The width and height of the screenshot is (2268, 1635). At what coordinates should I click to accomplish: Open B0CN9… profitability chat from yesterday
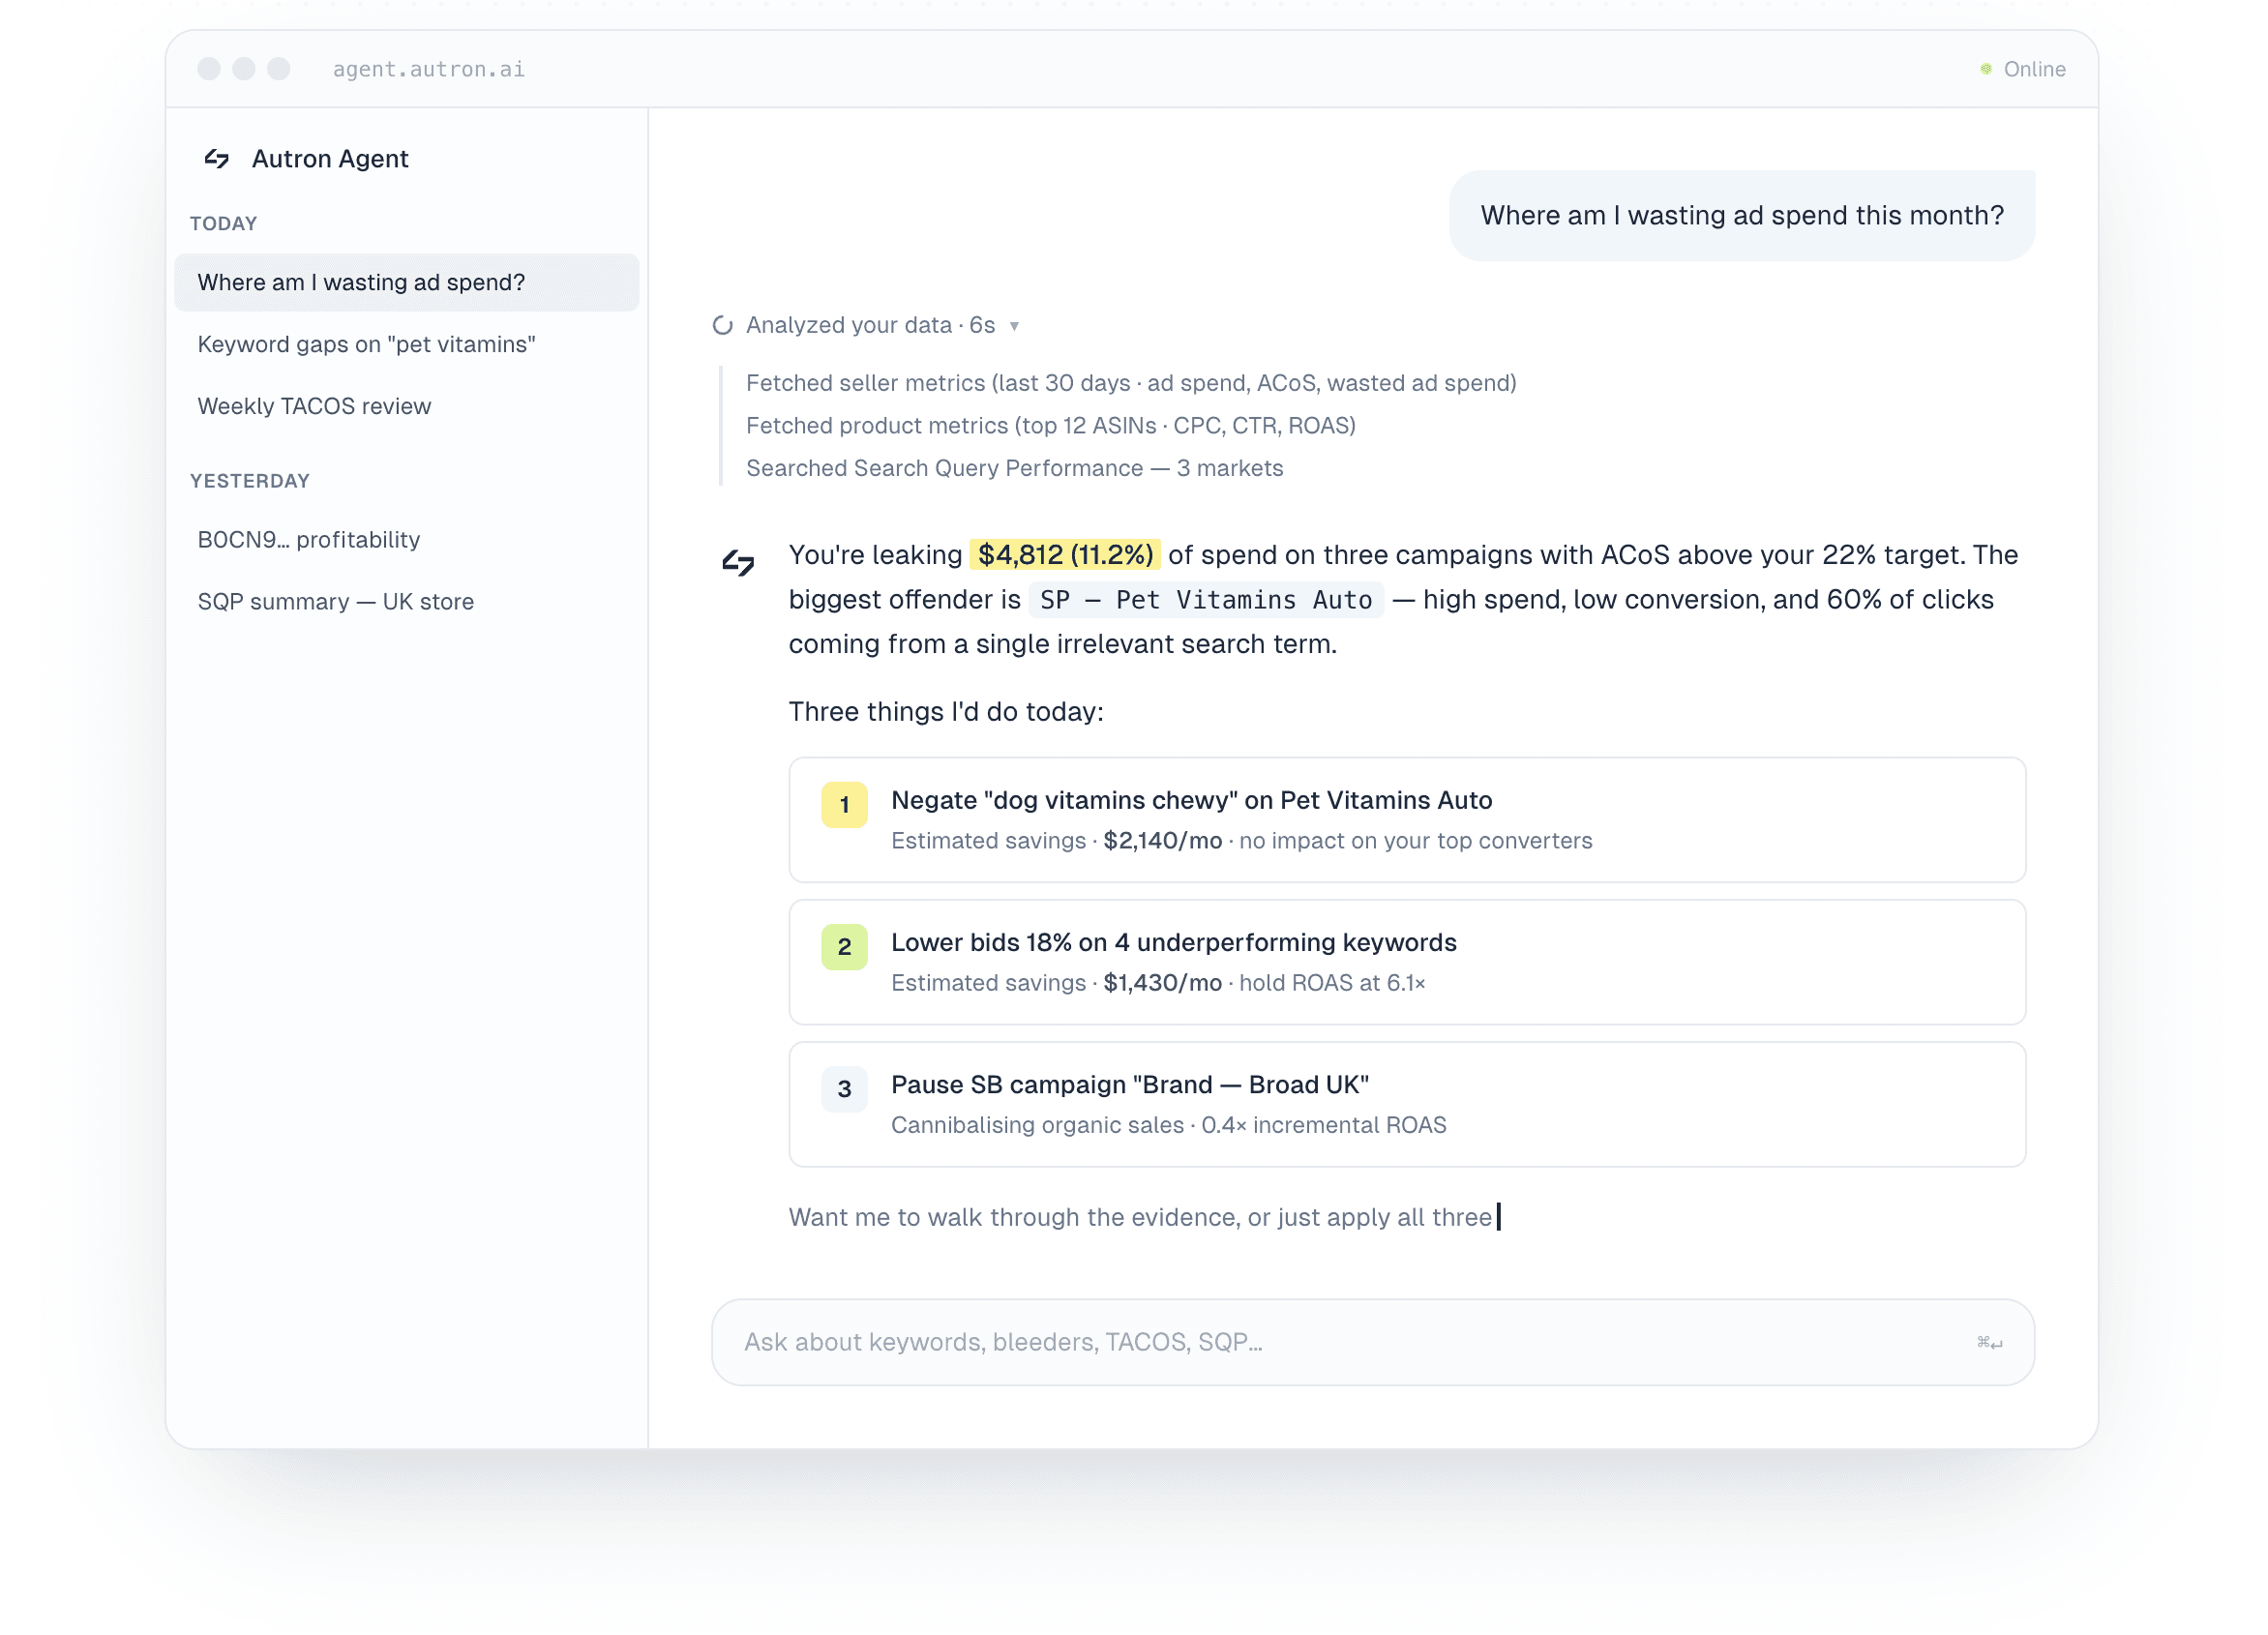[x=309, y=540]
